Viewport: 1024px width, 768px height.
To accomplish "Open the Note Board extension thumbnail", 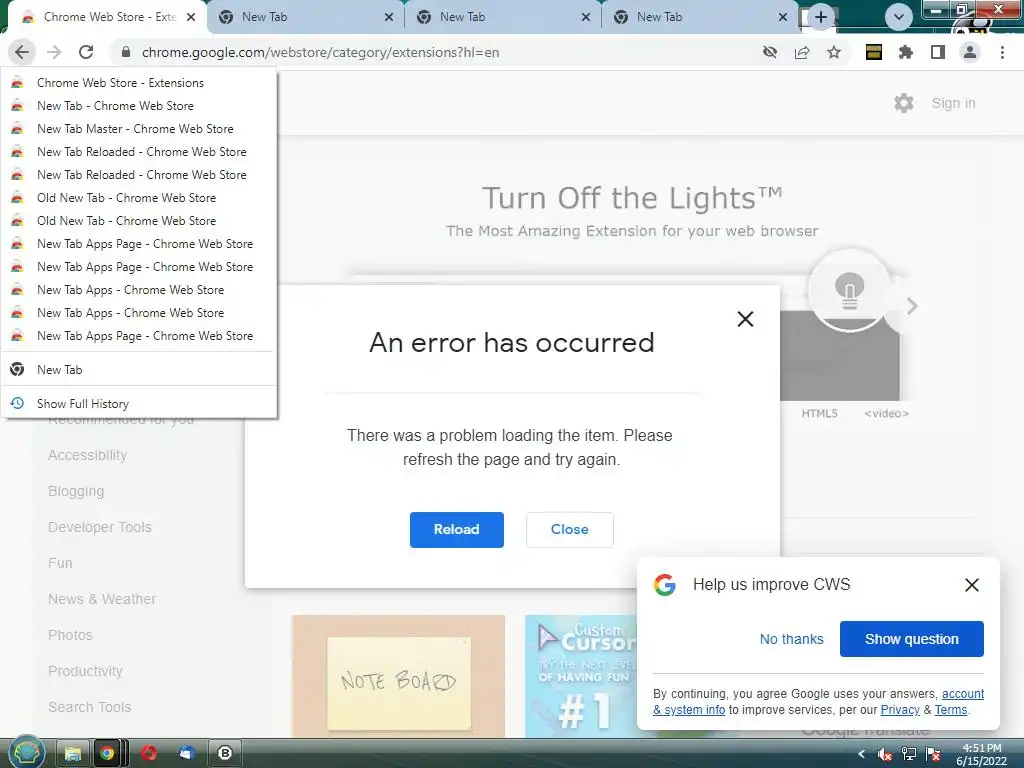I will pos(398,676).
